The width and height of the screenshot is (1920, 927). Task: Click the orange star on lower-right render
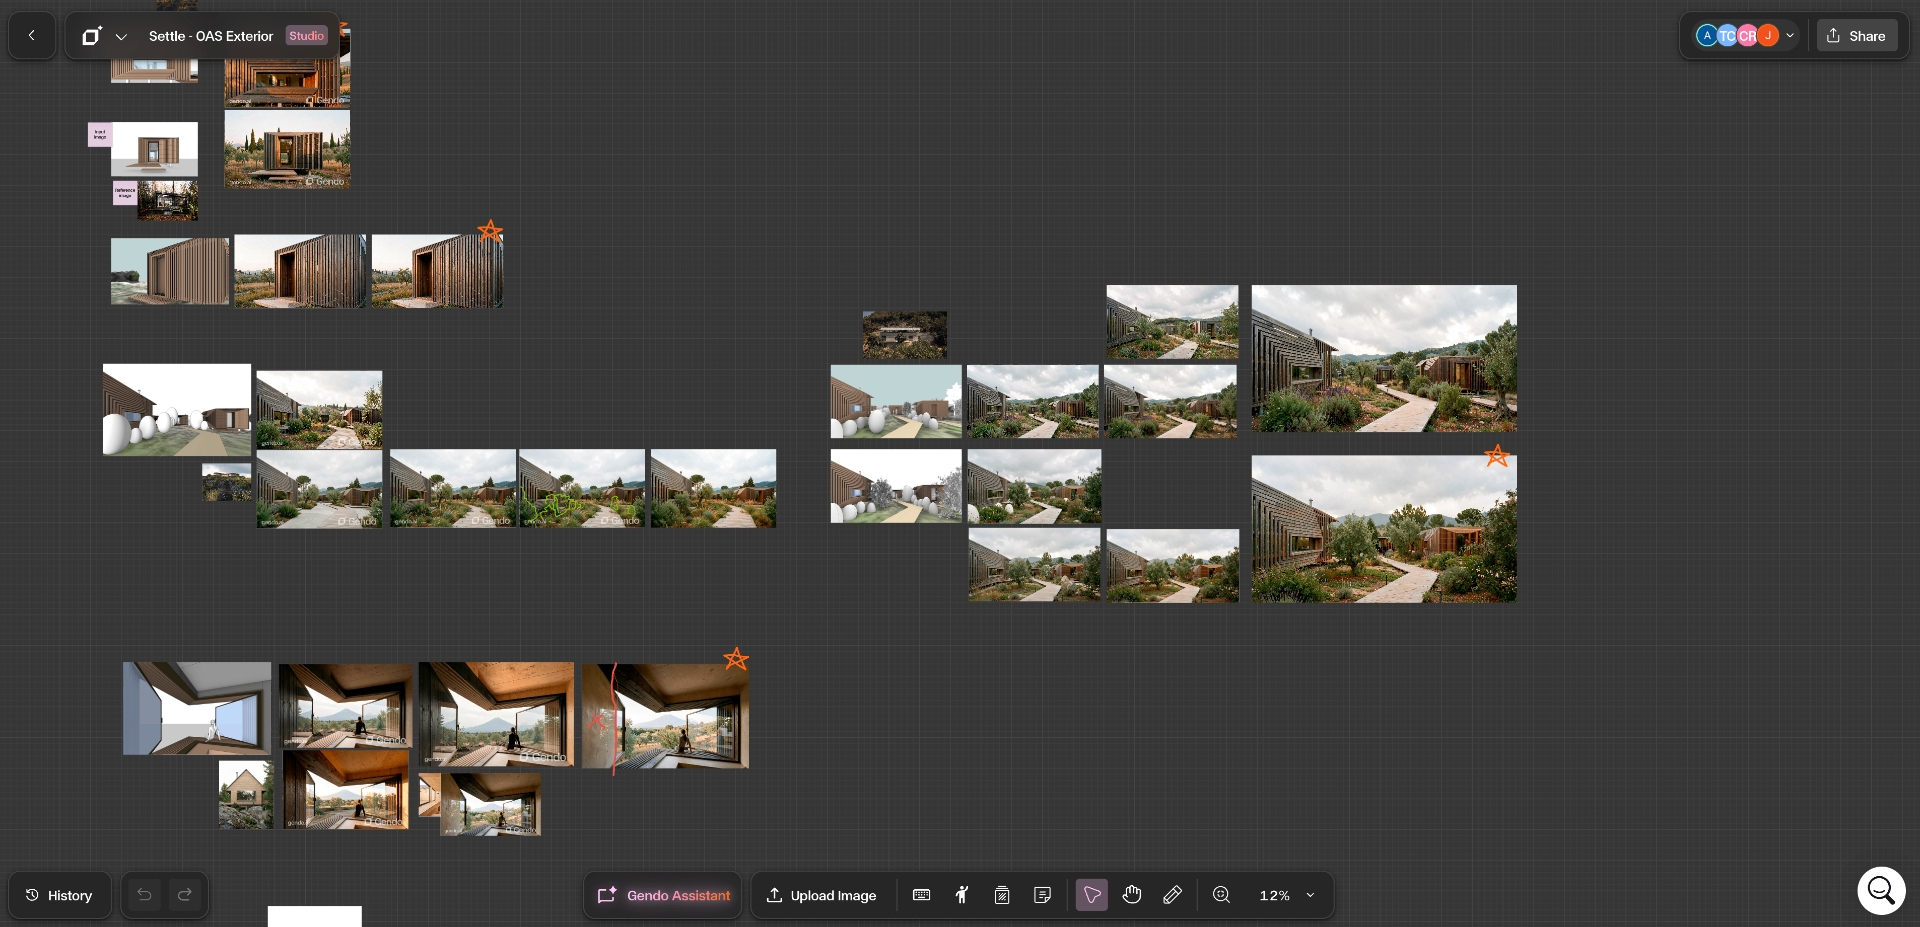click(x=1496, y=456)
